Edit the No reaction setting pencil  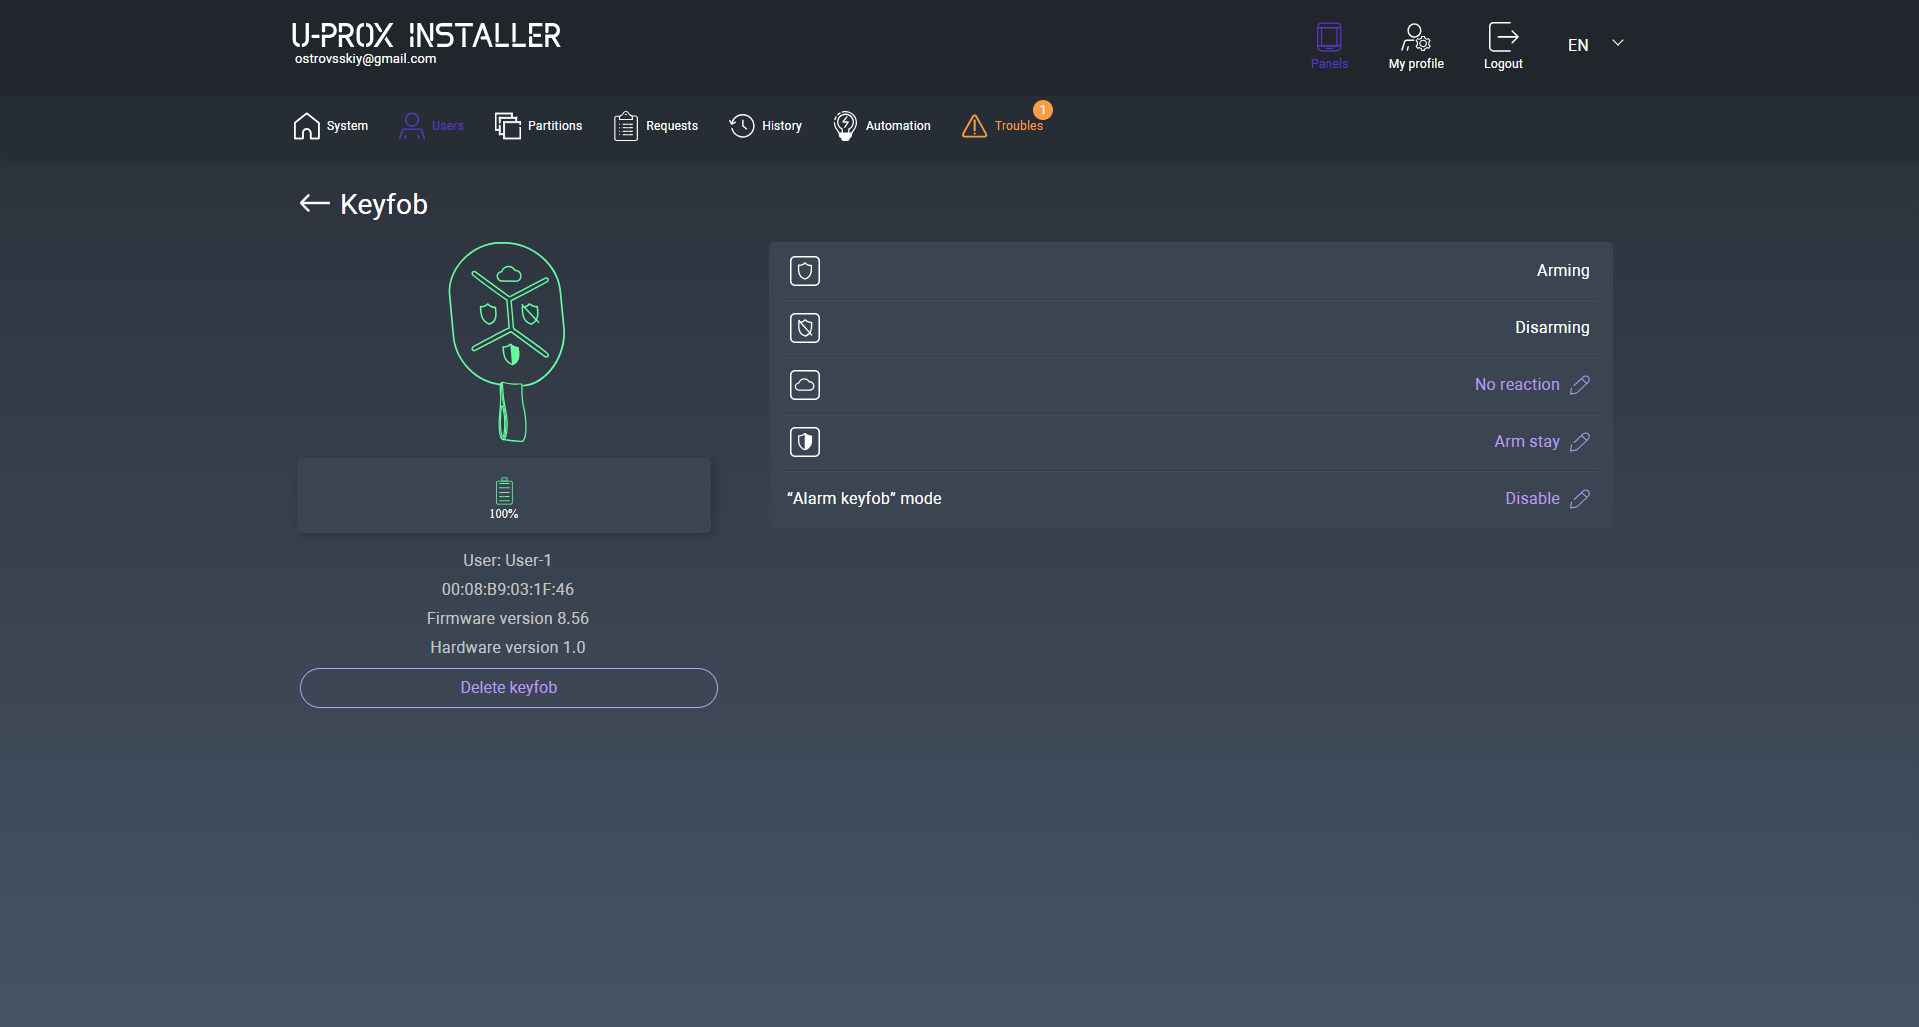click(1580, 385)
